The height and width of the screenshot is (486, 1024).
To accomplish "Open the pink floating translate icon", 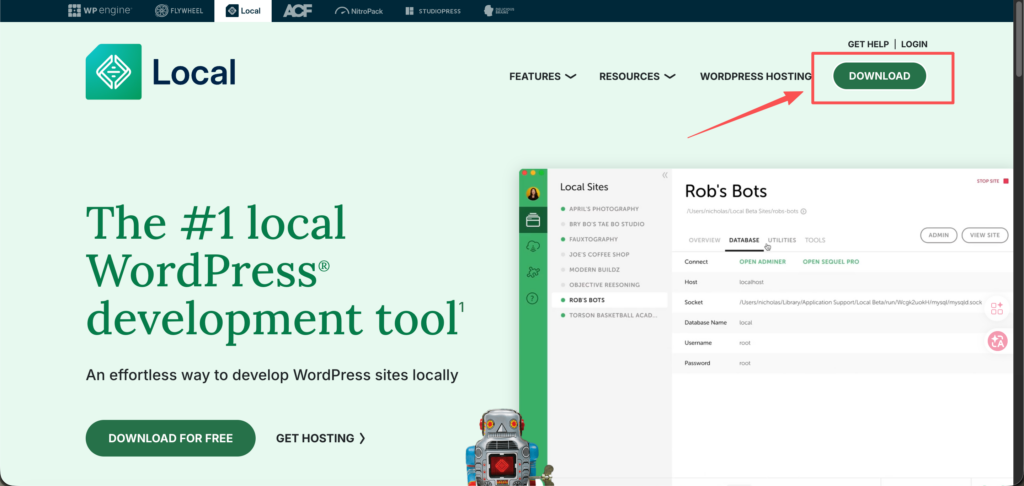I will [x=997, y=341].
